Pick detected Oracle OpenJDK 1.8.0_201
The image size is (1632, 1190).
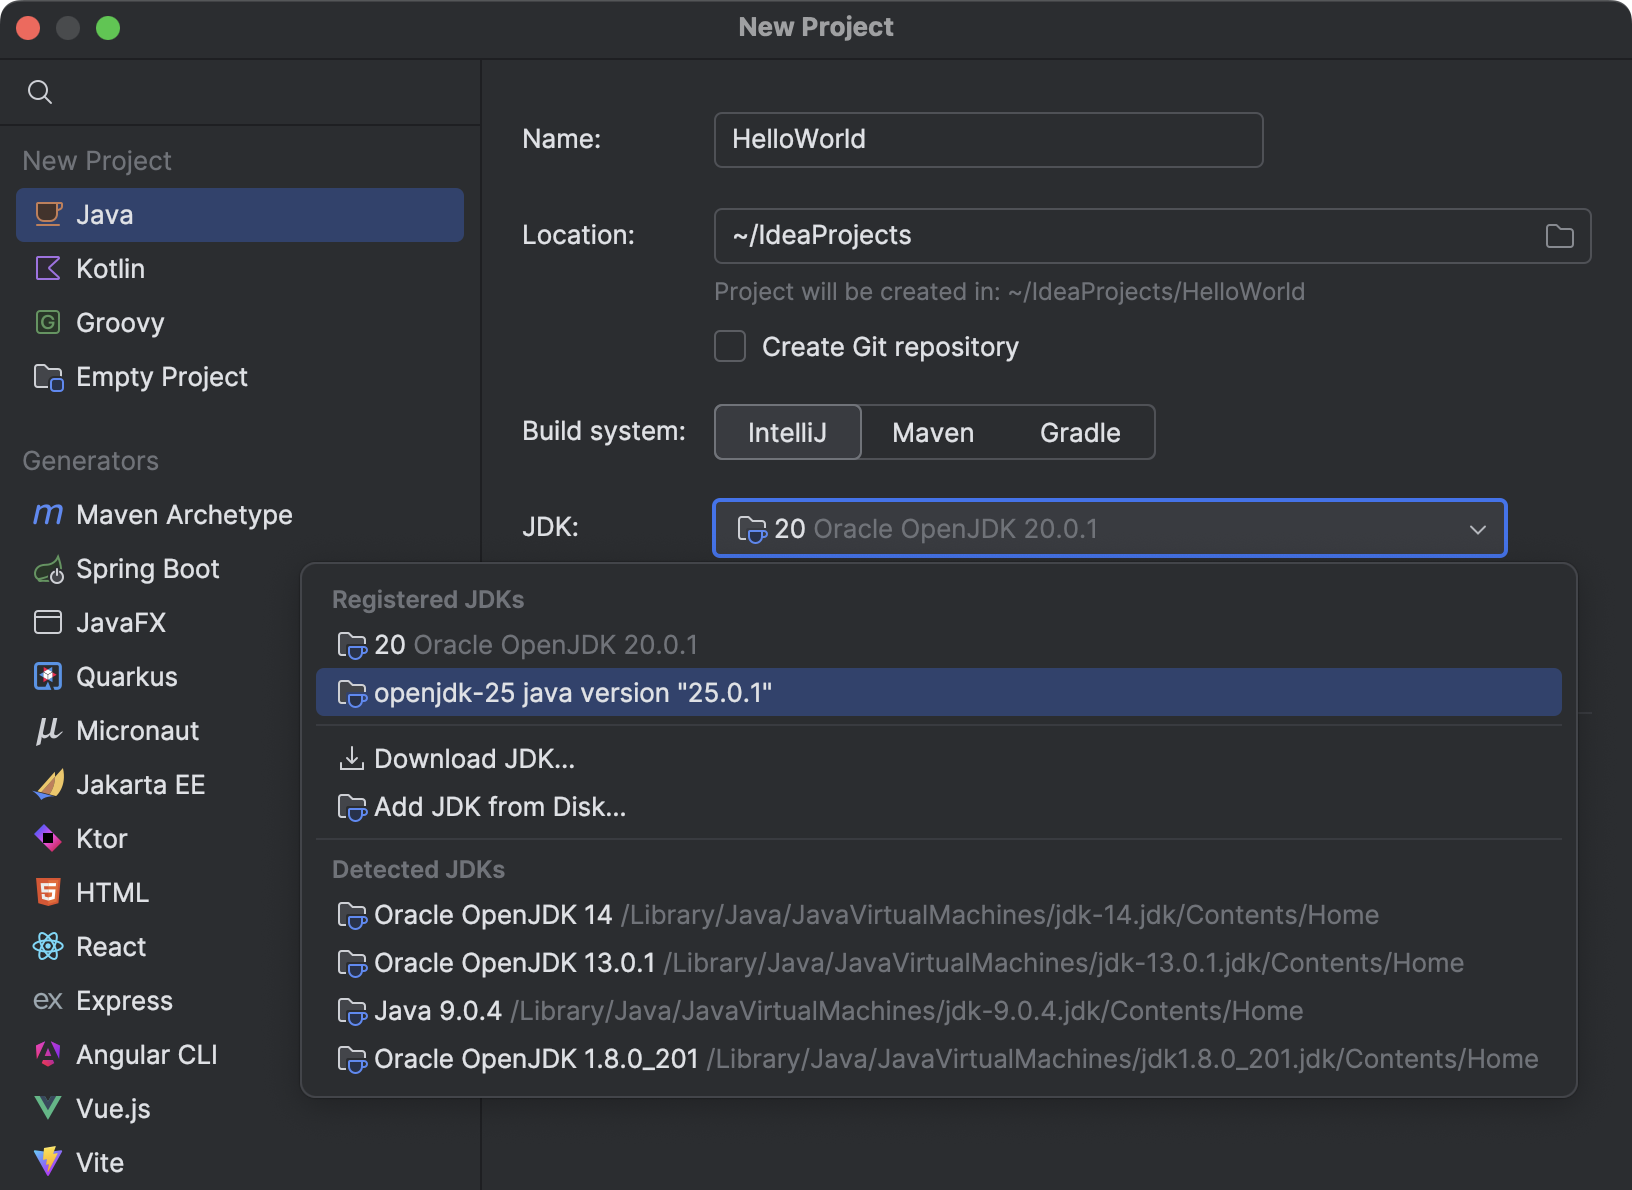click(938, 1059)
